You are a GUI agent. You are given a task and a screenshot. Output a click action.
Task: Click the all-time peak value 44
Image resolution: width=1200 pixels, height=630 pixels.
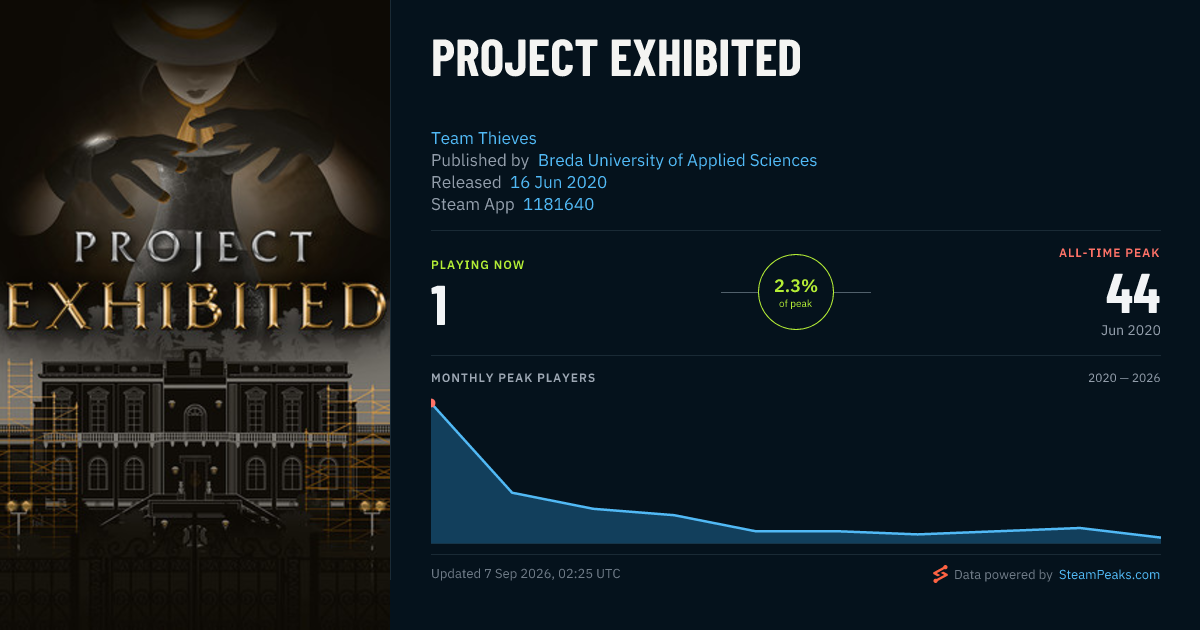coord(1133,294)
